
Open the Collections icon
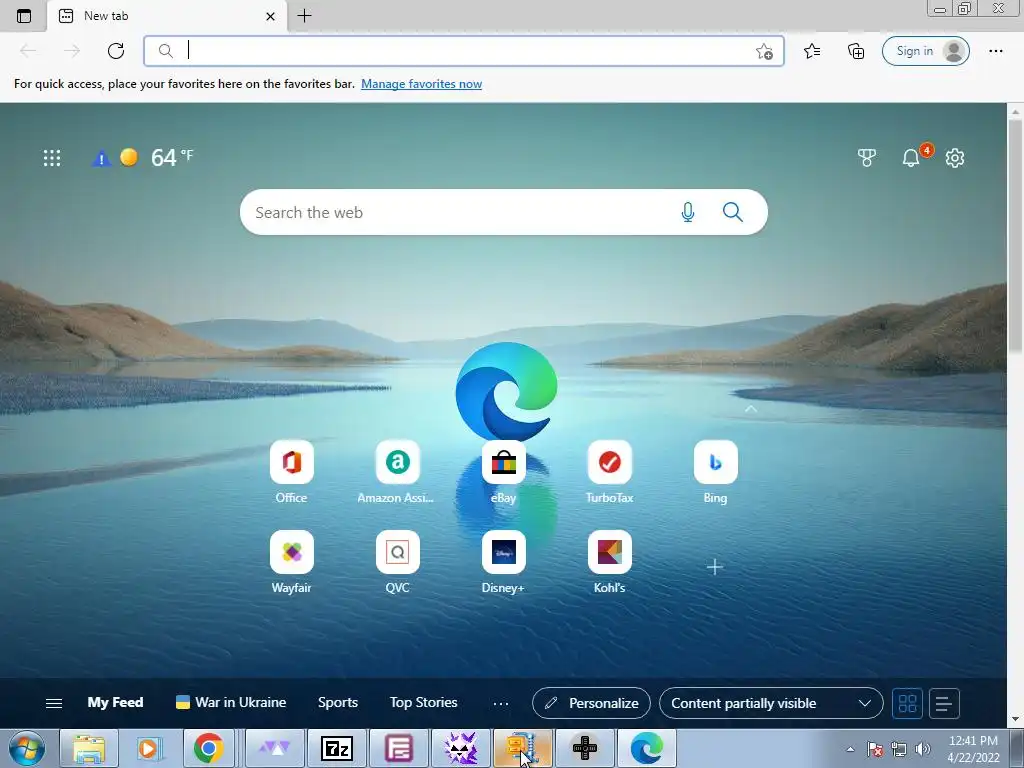[x=856, y=51]
